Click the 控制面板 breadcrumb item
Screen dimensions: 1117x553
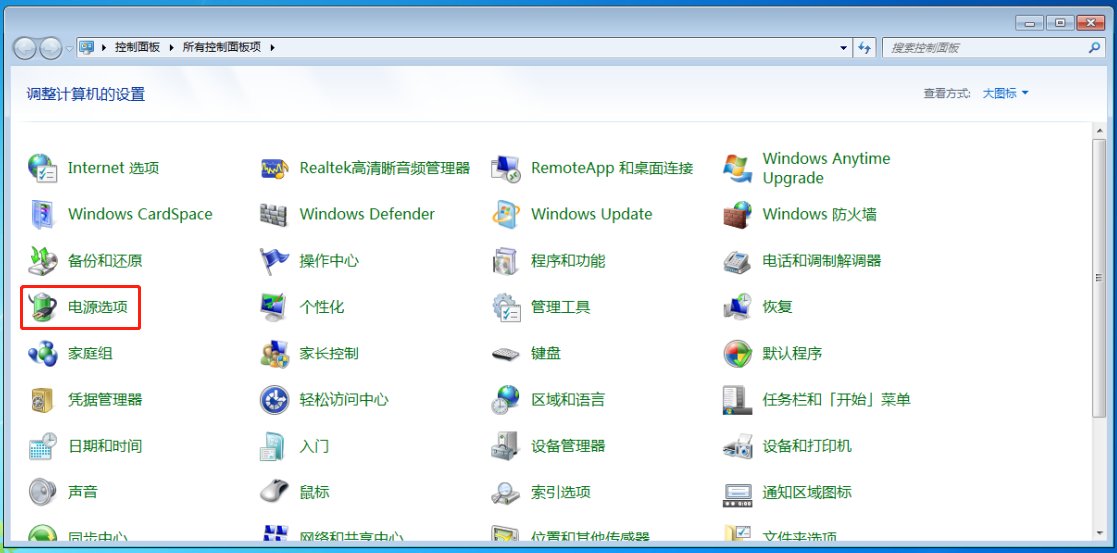(x=137, y=47)
